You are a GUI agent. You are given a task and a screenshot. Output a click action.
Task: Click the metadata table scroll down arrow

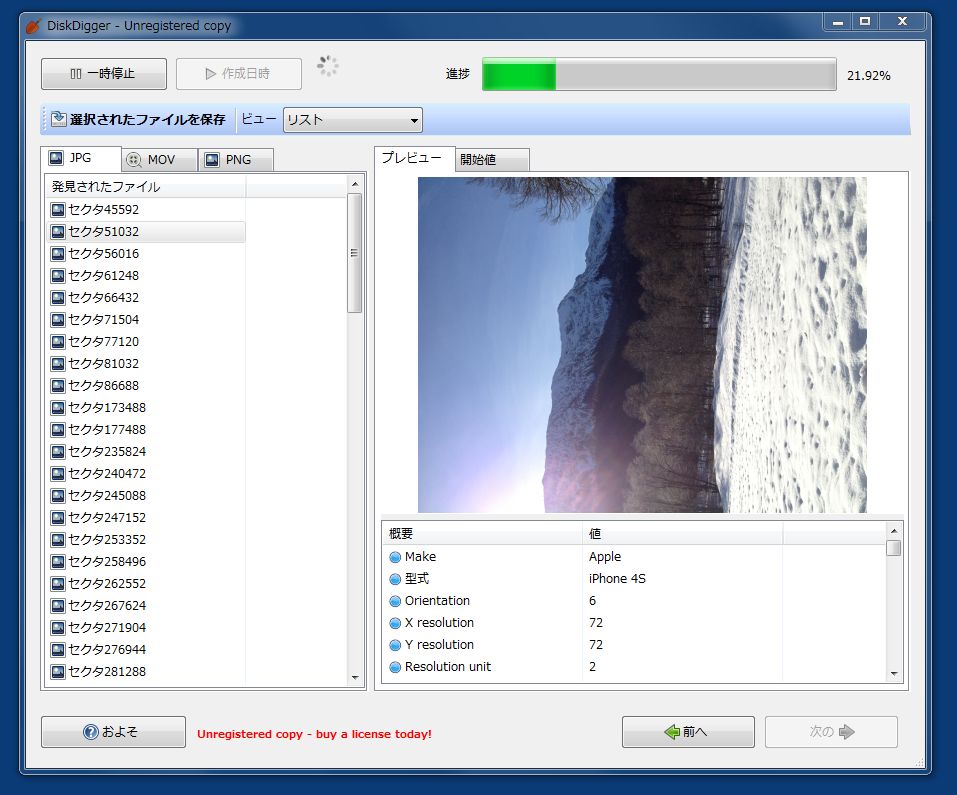click(894, 674)
